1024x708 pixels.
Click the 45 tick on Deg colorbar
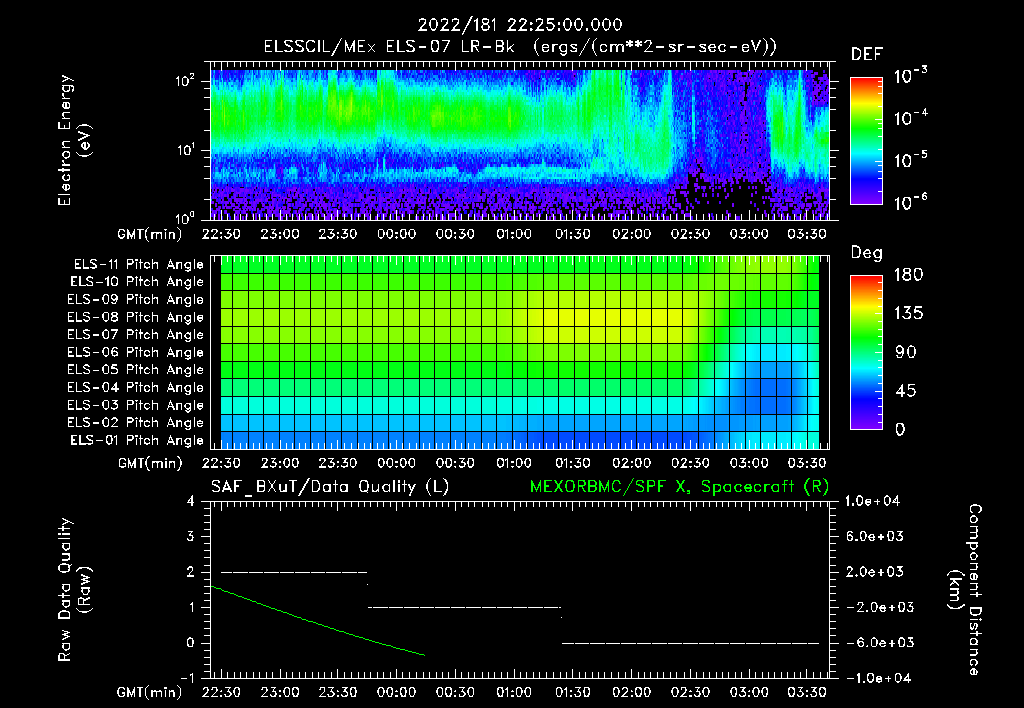906,391
